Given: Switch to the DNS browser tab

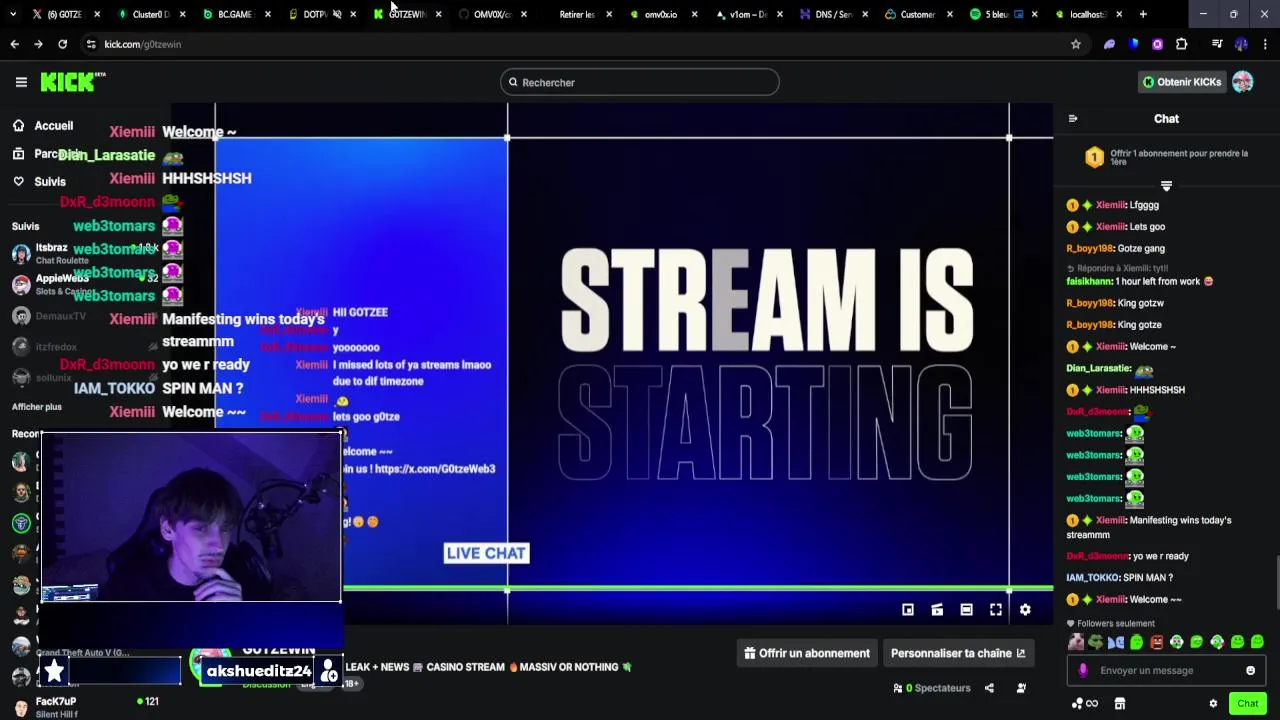Looking at the screenshot, I should pyautogui.click(x=832, y=14).
